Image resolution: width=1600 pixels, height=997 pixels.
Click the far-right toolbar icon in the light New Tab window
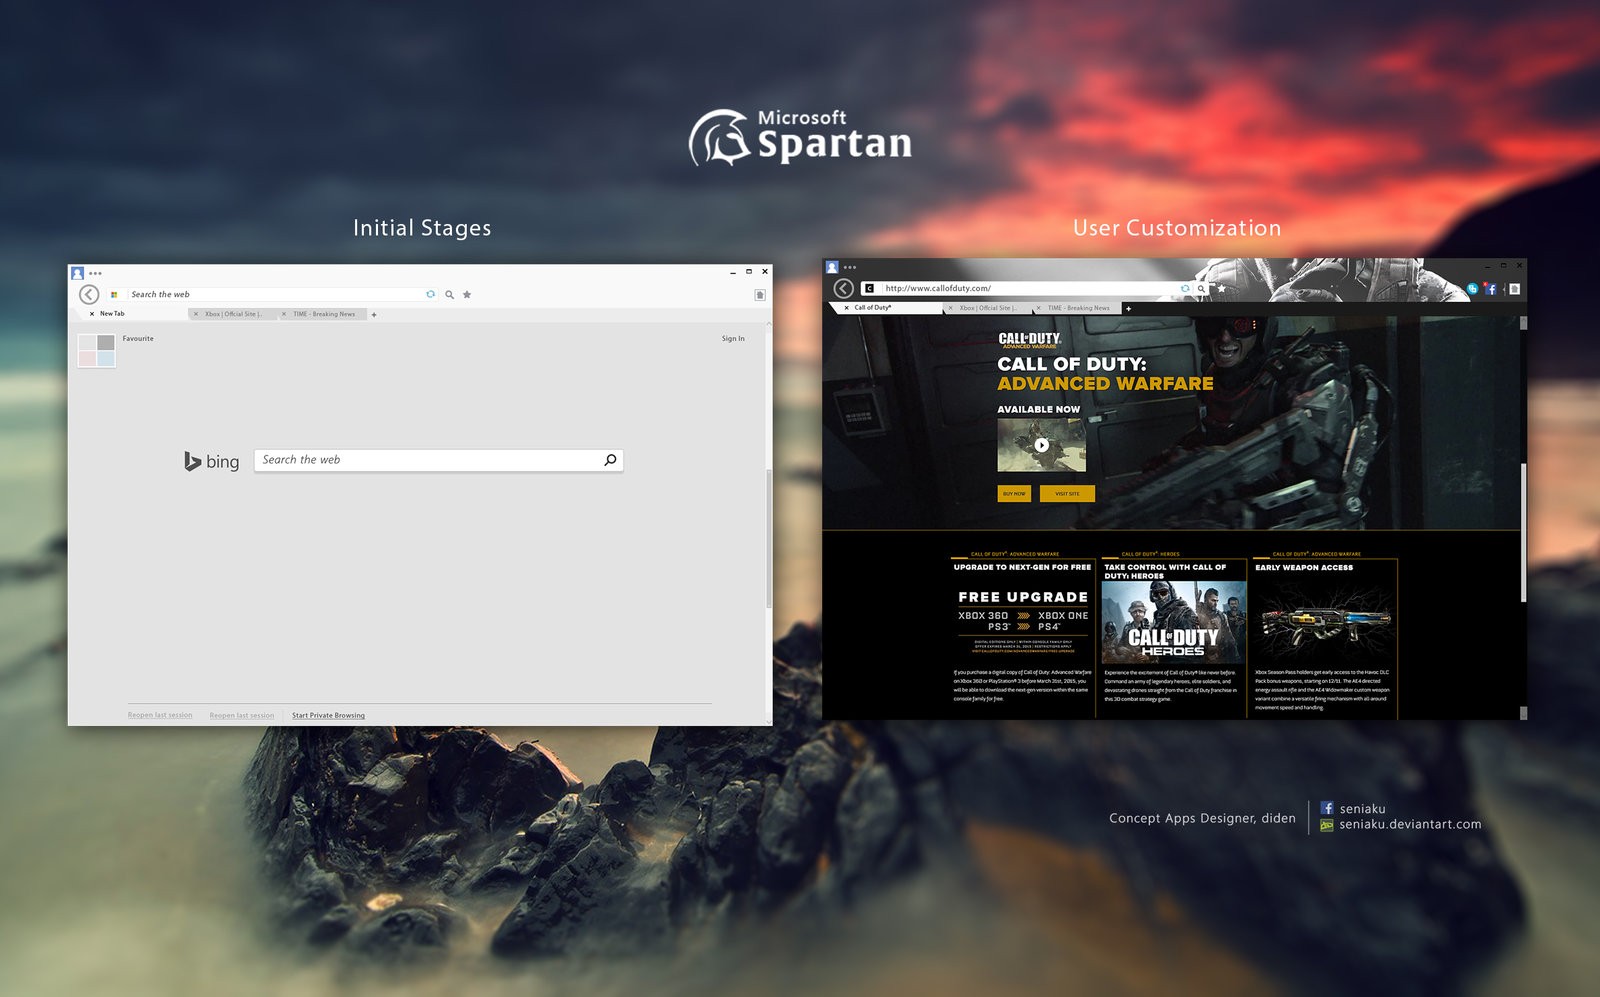[x=760, y=294]
